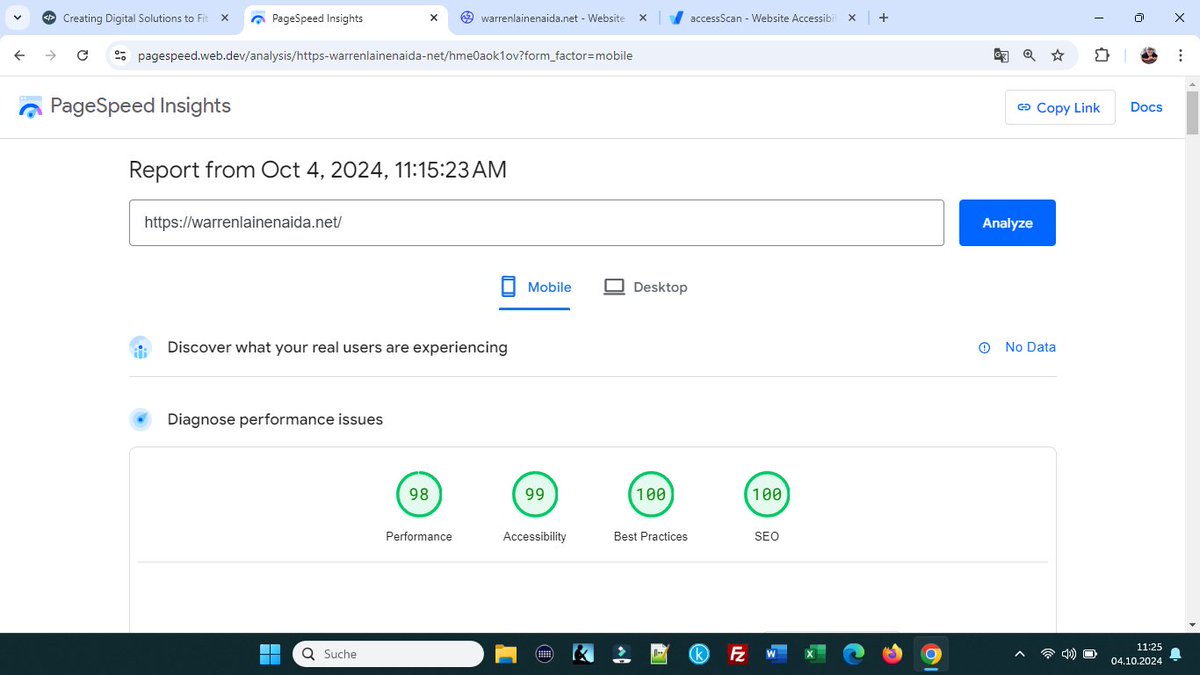
Task: Open the Chrome extensions puzzle icon
Action: [1101, 56]
